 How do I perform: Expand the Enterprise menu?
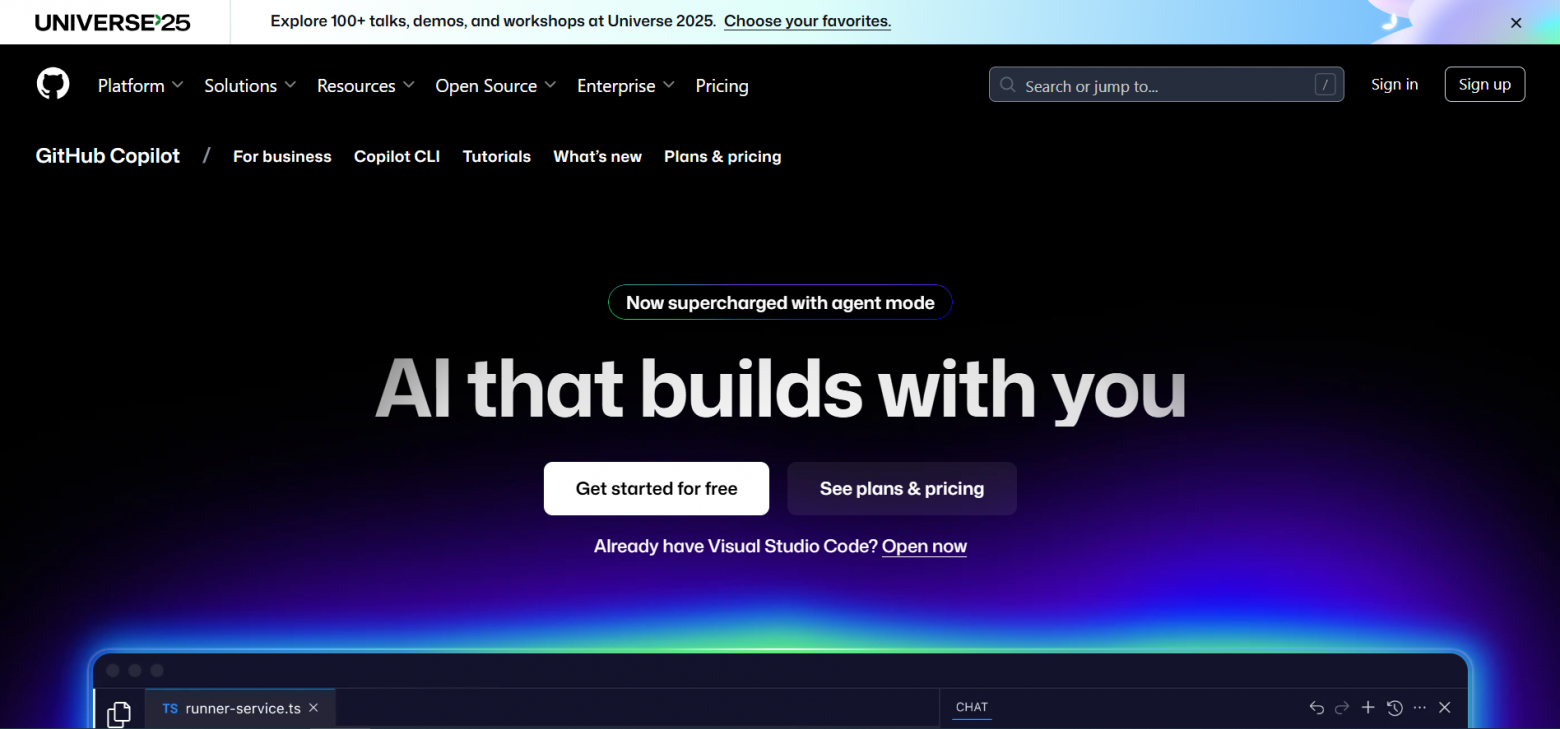pos(626,86)
